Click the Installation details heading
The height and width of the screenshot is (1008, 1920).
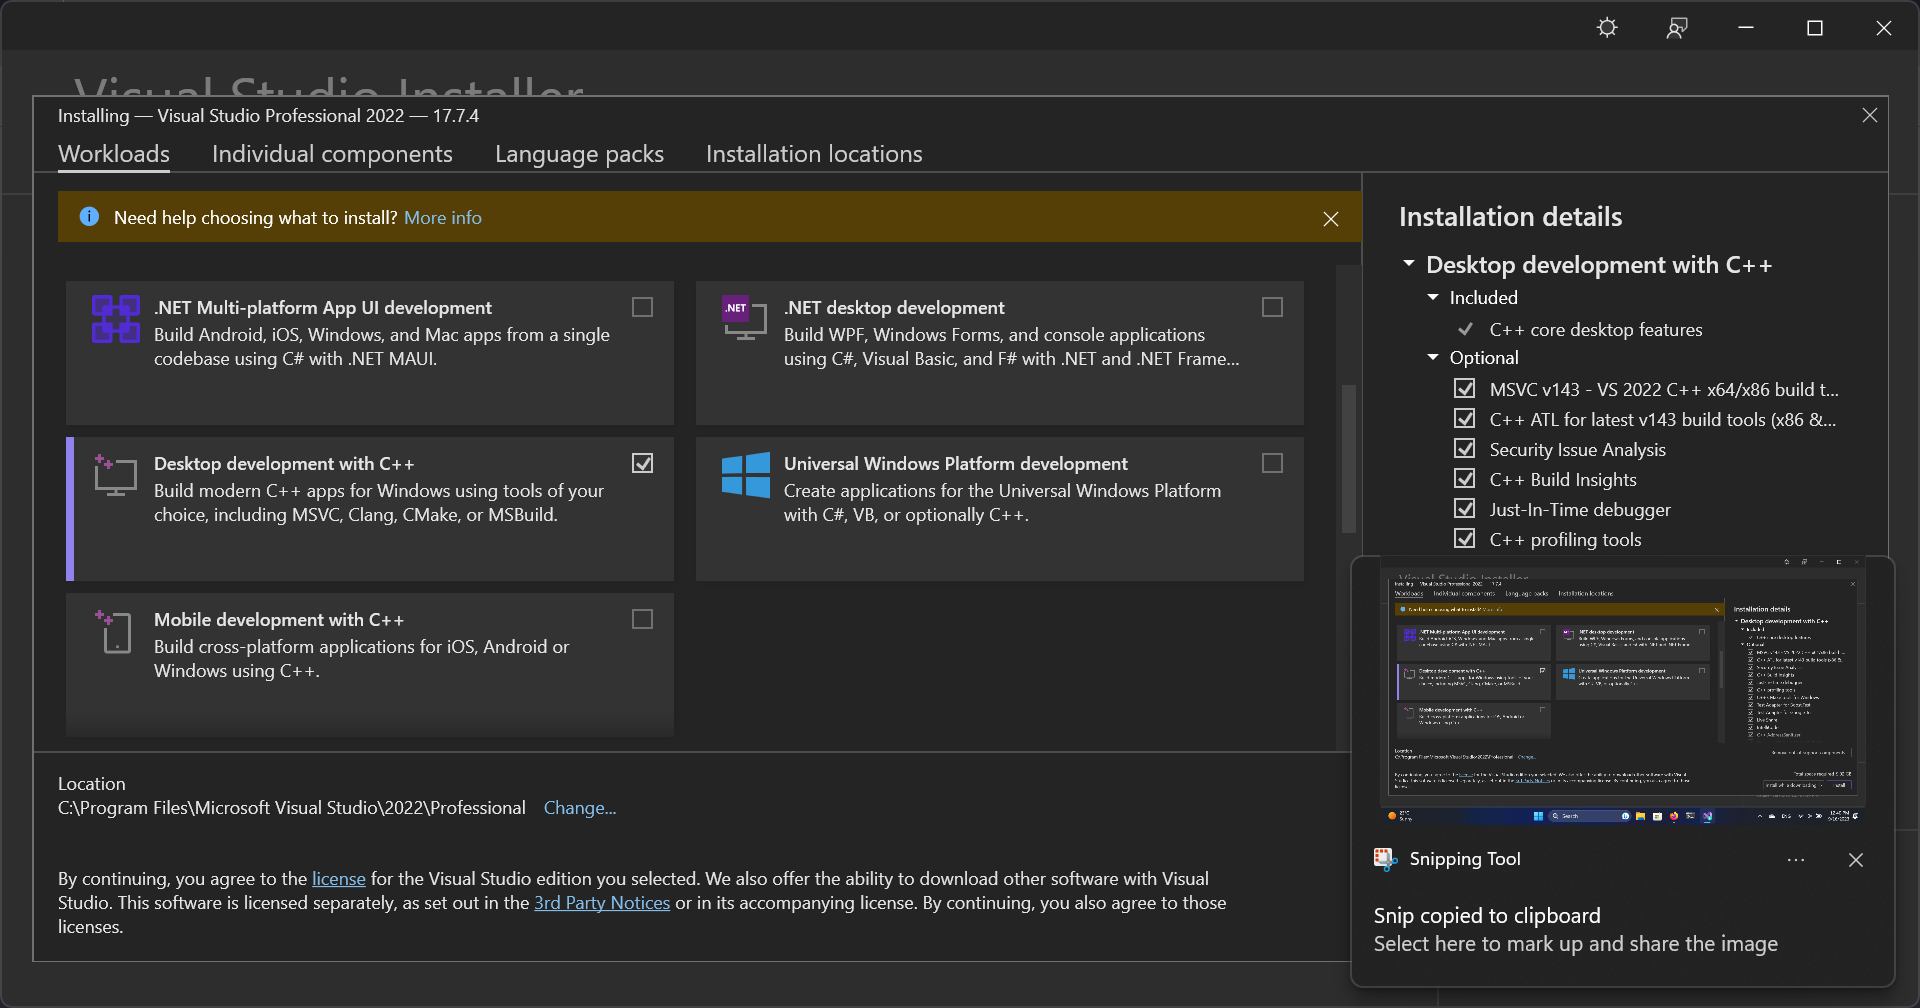click(1510, 217)
